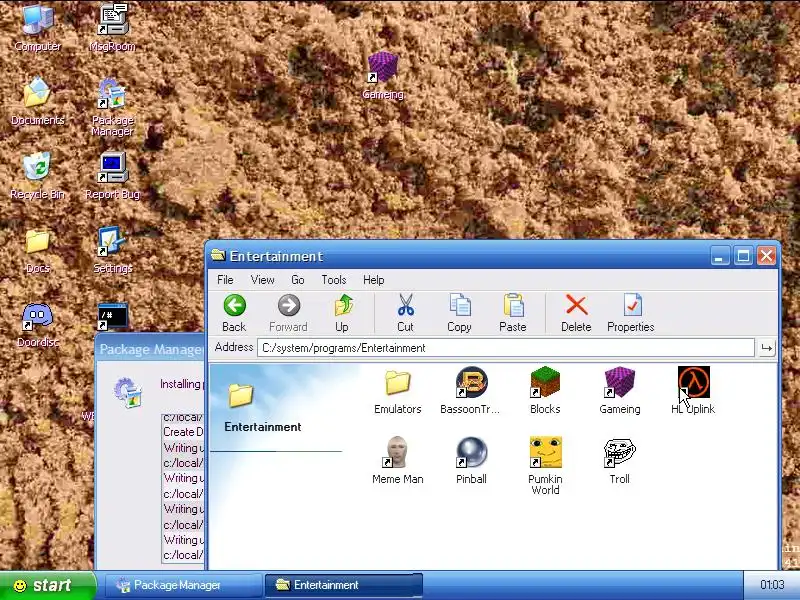Switch to Package Manager in the taskbar
The image size is (800, 600).
click(184, 585)
